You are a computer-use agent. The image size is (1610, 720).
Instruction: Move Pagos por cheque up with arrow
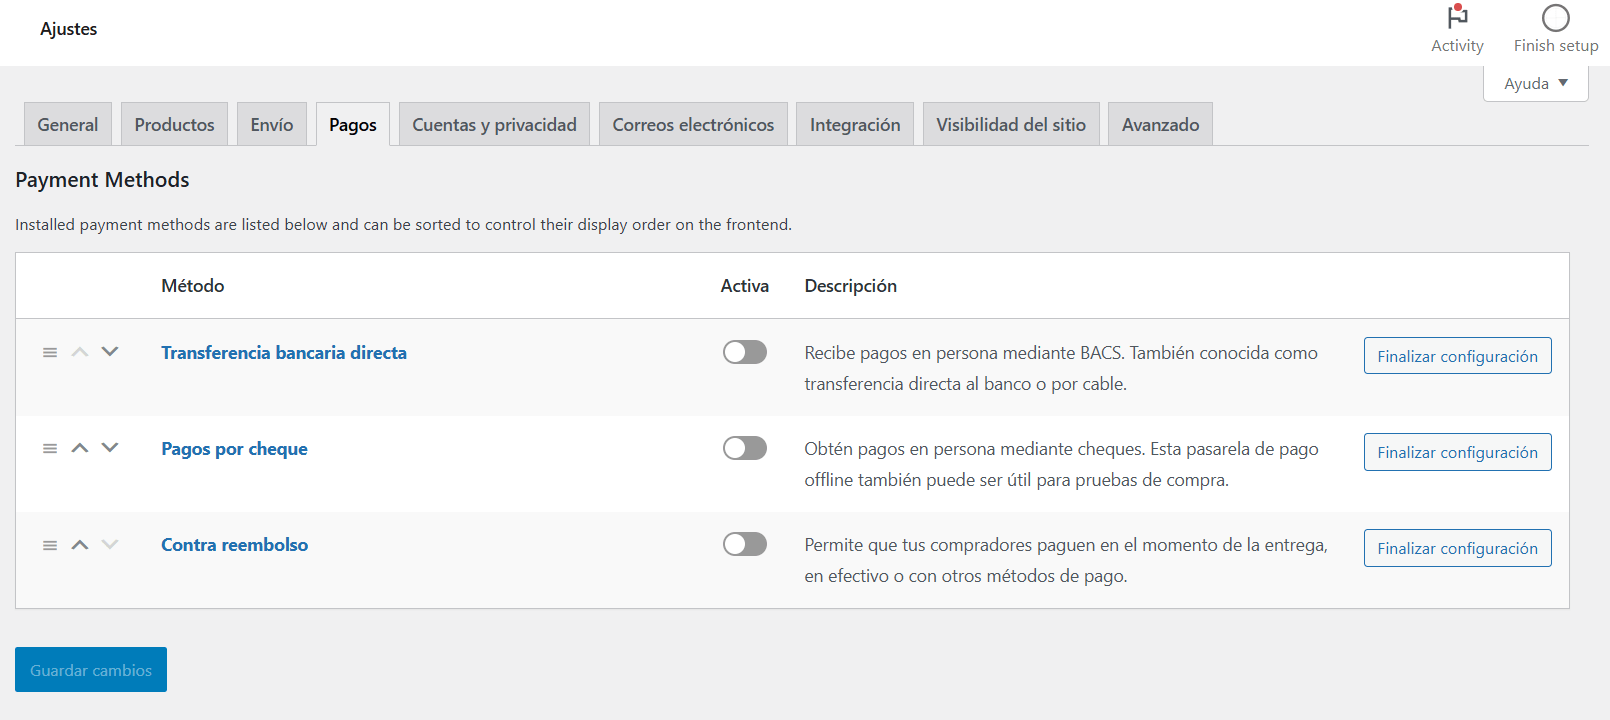click(80, 448)
